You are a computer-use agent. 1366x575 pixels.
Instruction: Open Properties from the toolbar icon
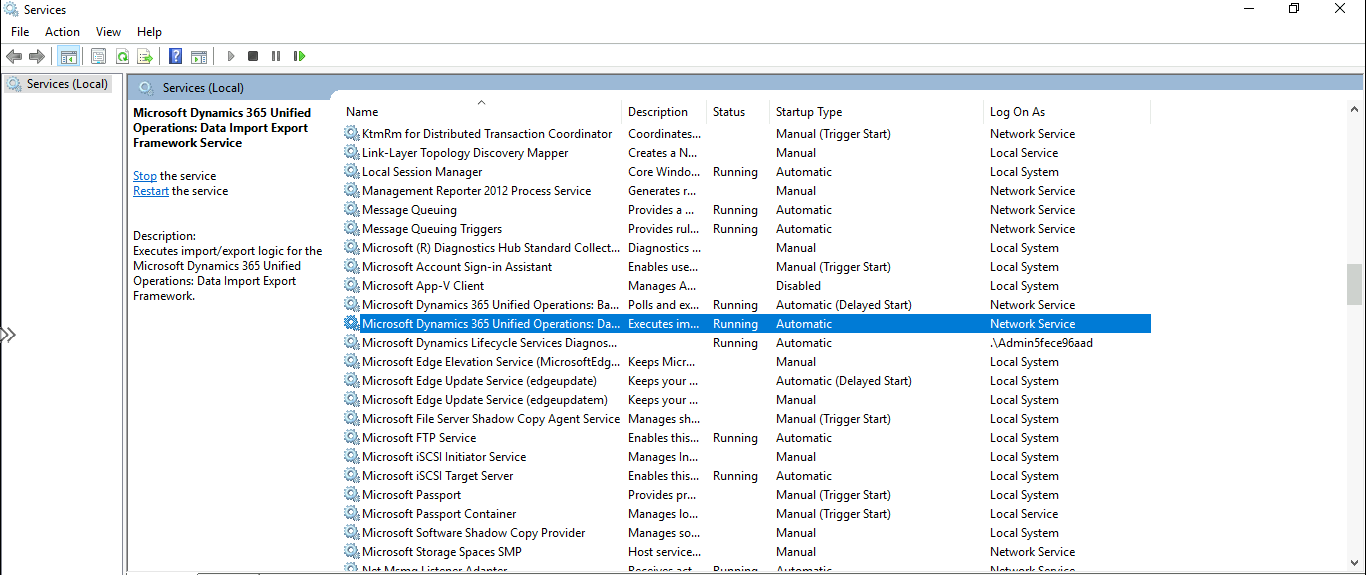pos(98,56)
